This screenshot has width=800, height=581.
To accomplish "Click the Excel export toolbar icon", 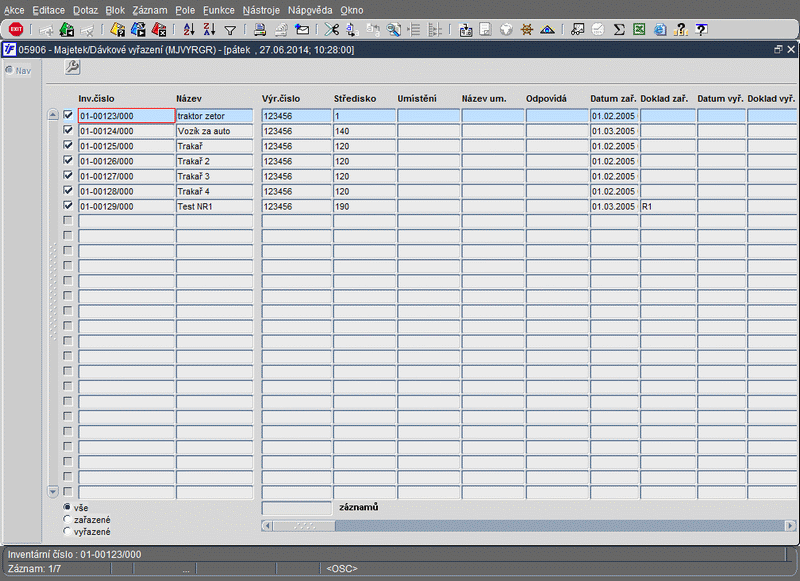I will (x=639, y=30).
